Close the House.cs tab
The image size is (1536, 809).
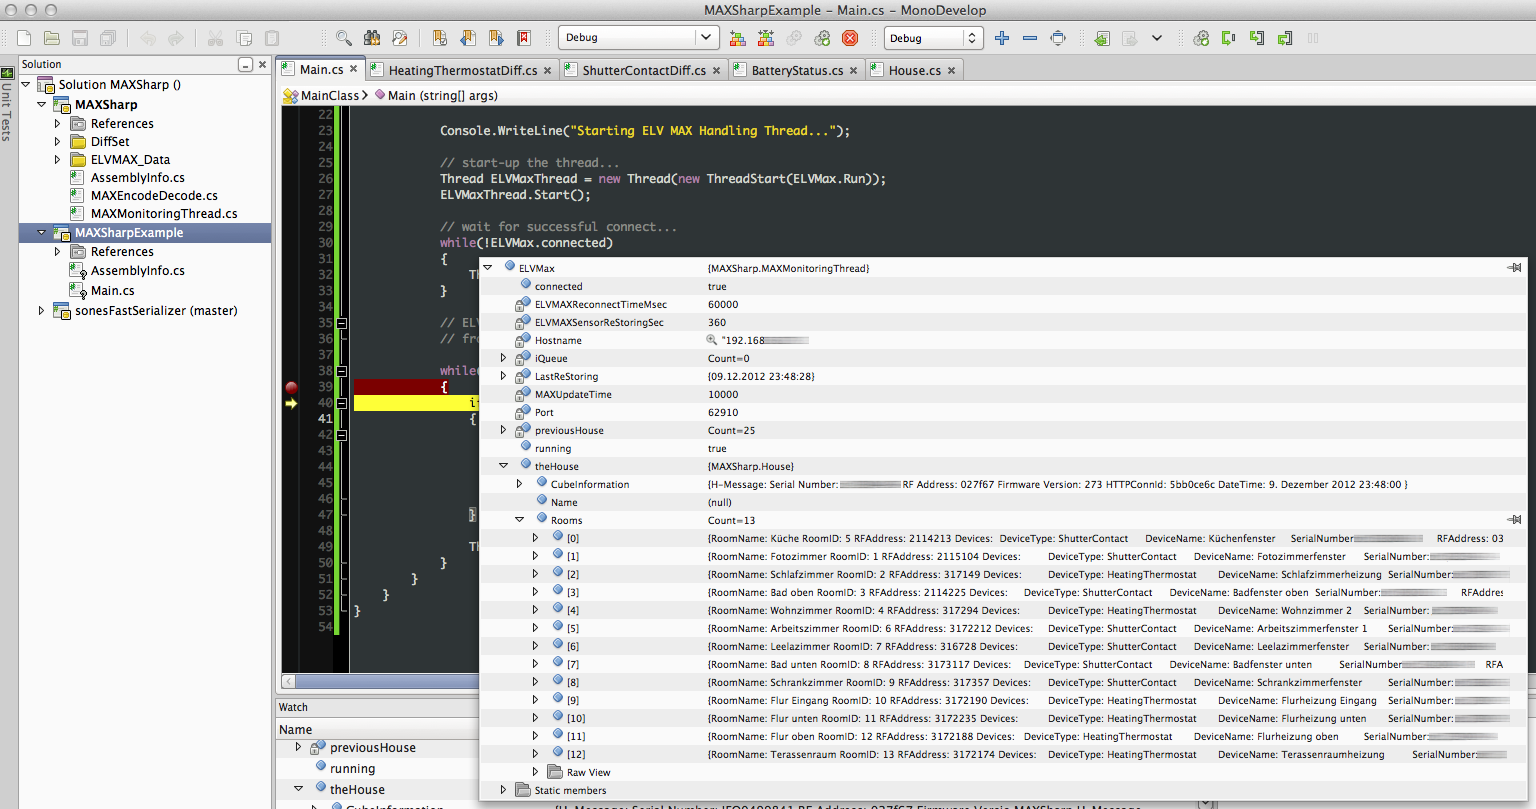(x=951, y=70)
